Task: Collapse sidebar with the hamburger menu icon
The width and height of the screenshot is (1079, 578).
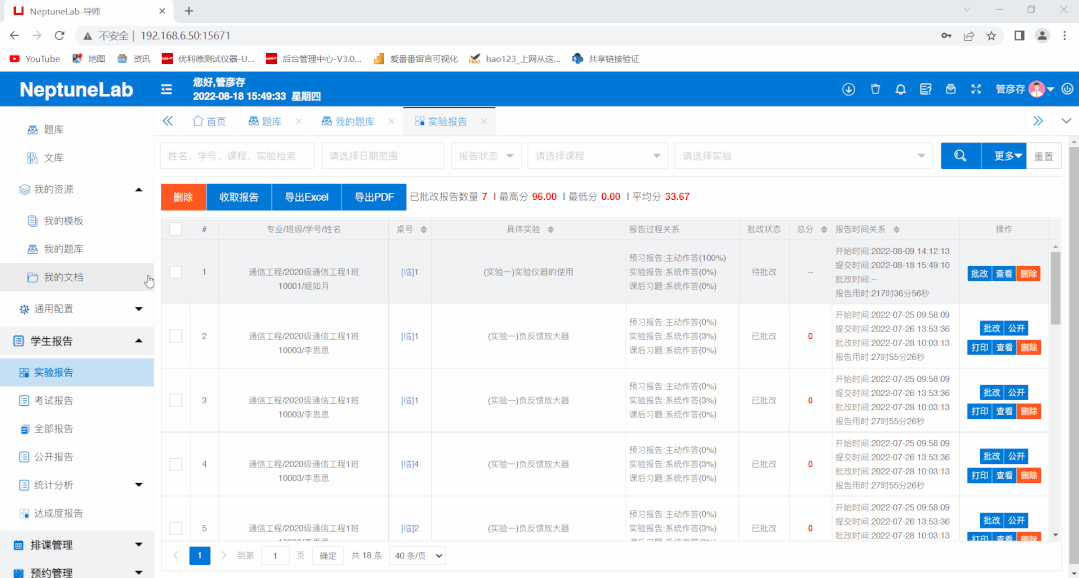Action: coord(167,89)
